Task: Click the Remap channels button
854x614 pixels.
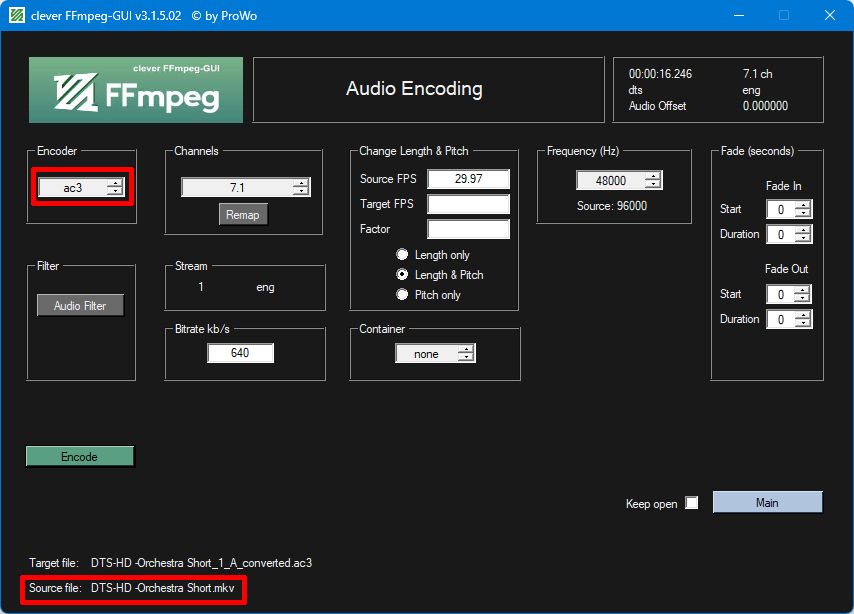Action: [x=243, y=215]
